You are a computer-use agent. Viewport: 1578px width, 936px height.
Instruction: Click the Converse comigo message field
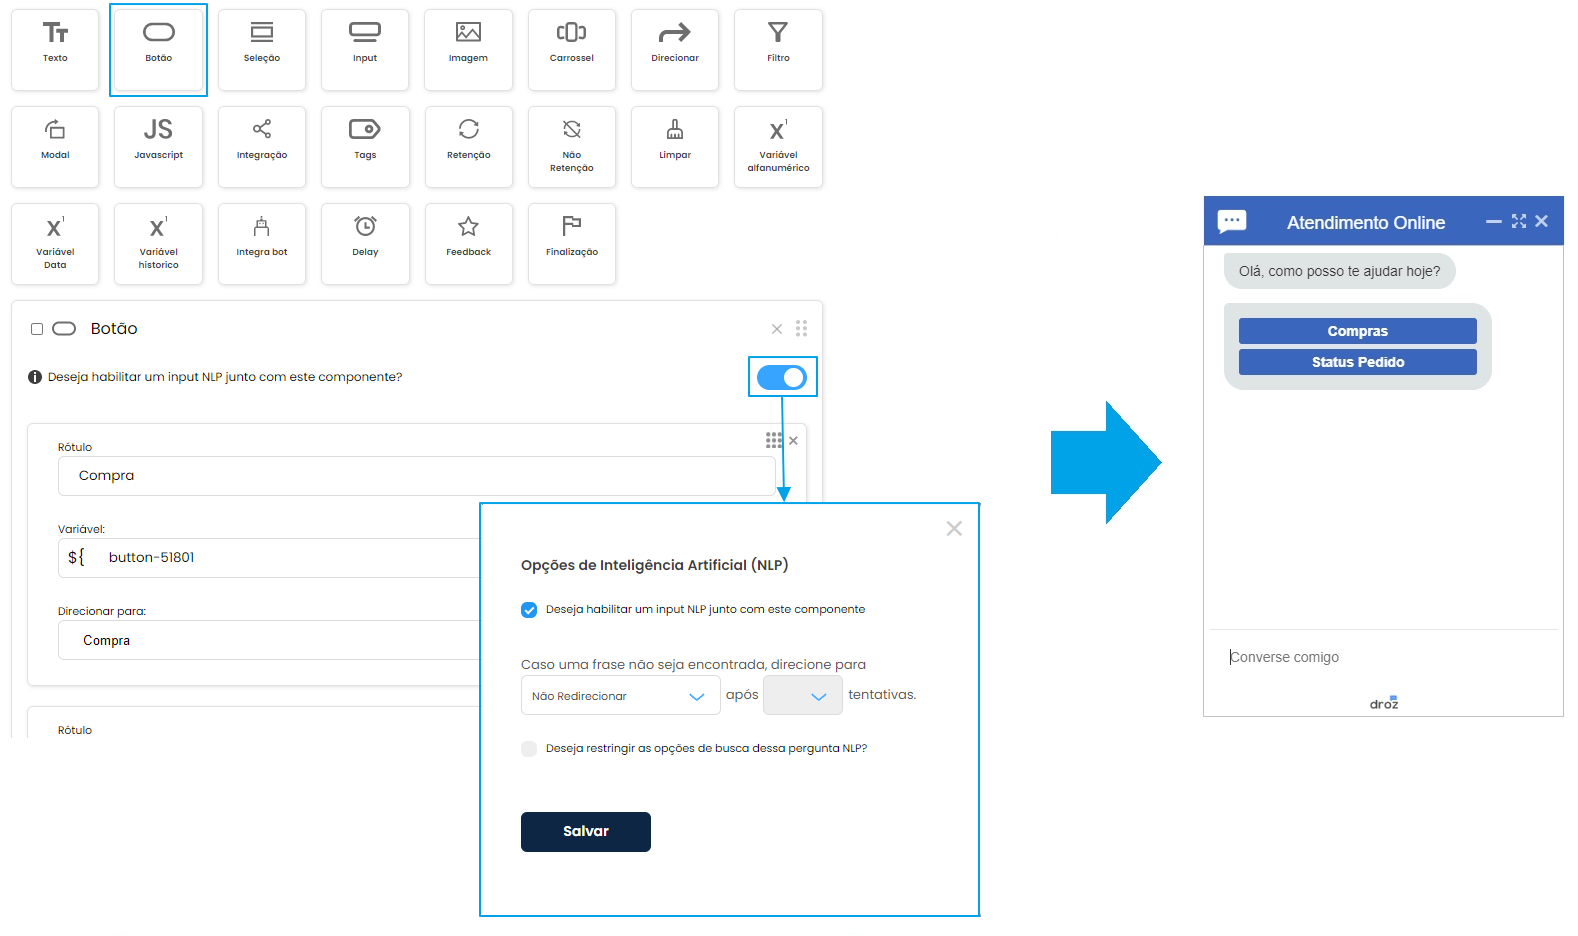1380,657
